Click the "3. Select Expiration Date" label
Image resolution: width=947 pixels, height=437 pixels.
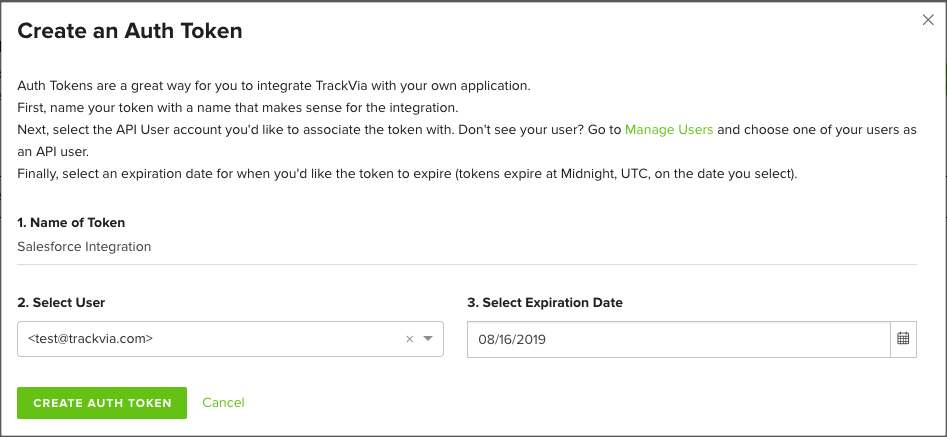pyautogui.click(x=545, y=302)
